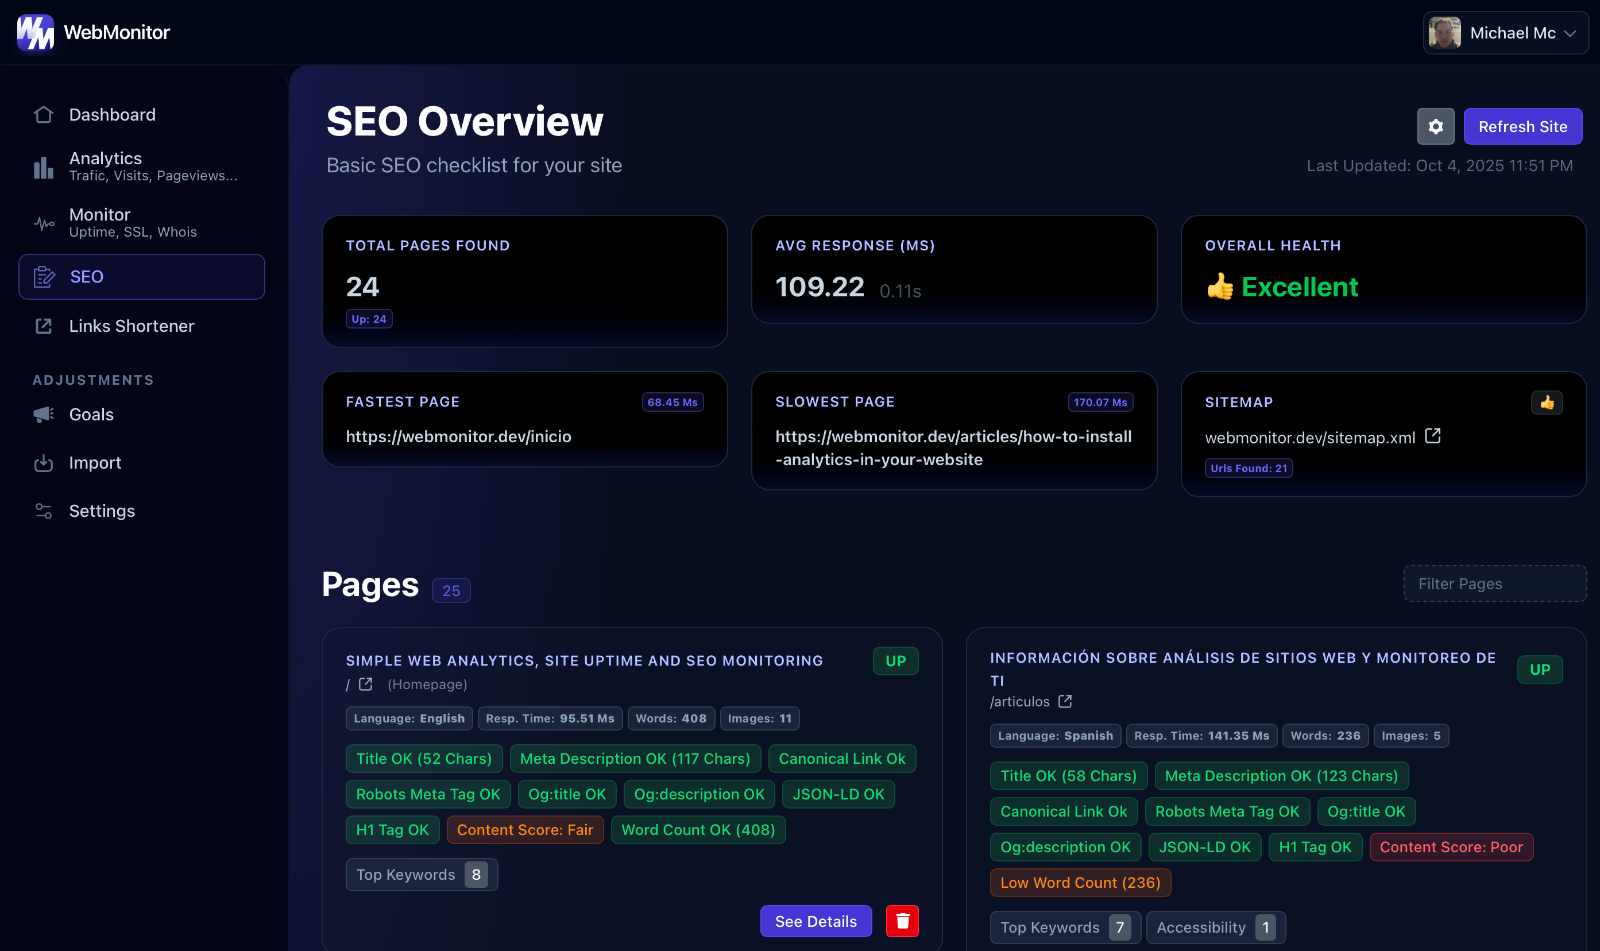Open the SEO tab in the sidebar
This screenshot has height=951, width=1600.
coord(86,277)
